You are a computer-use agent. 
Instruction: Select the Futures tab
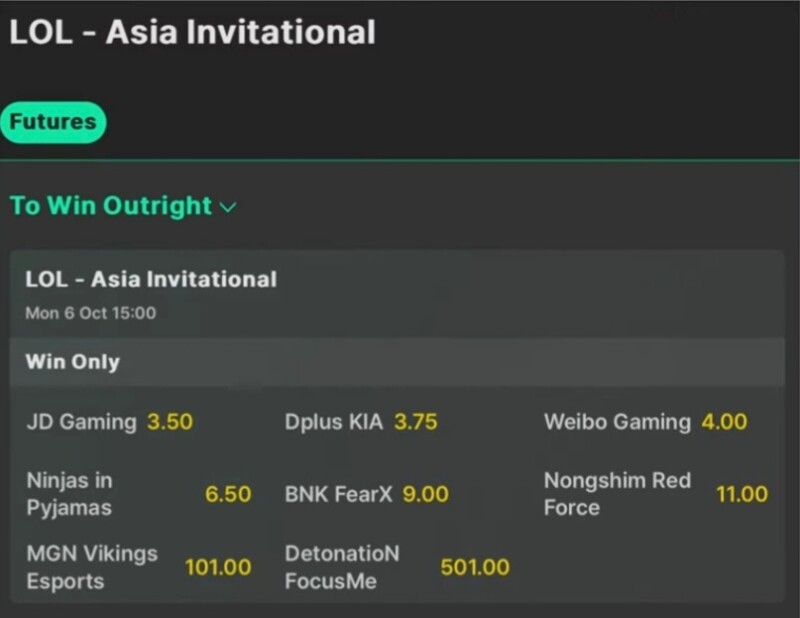53,122
